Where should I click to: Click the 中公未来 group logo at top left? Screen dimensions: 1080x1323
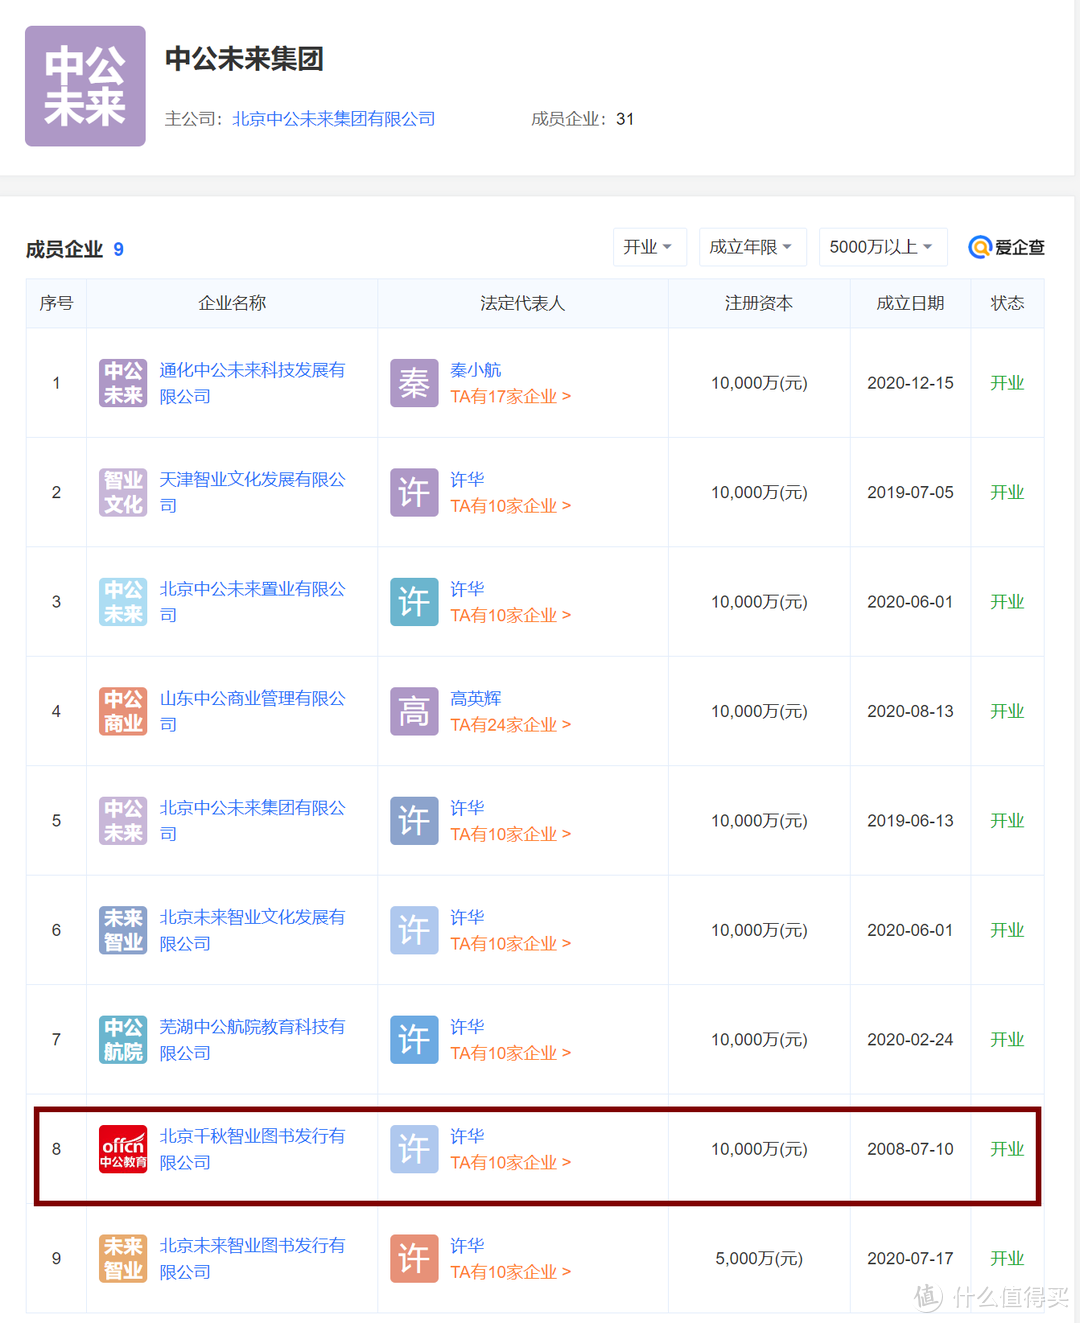85,85
